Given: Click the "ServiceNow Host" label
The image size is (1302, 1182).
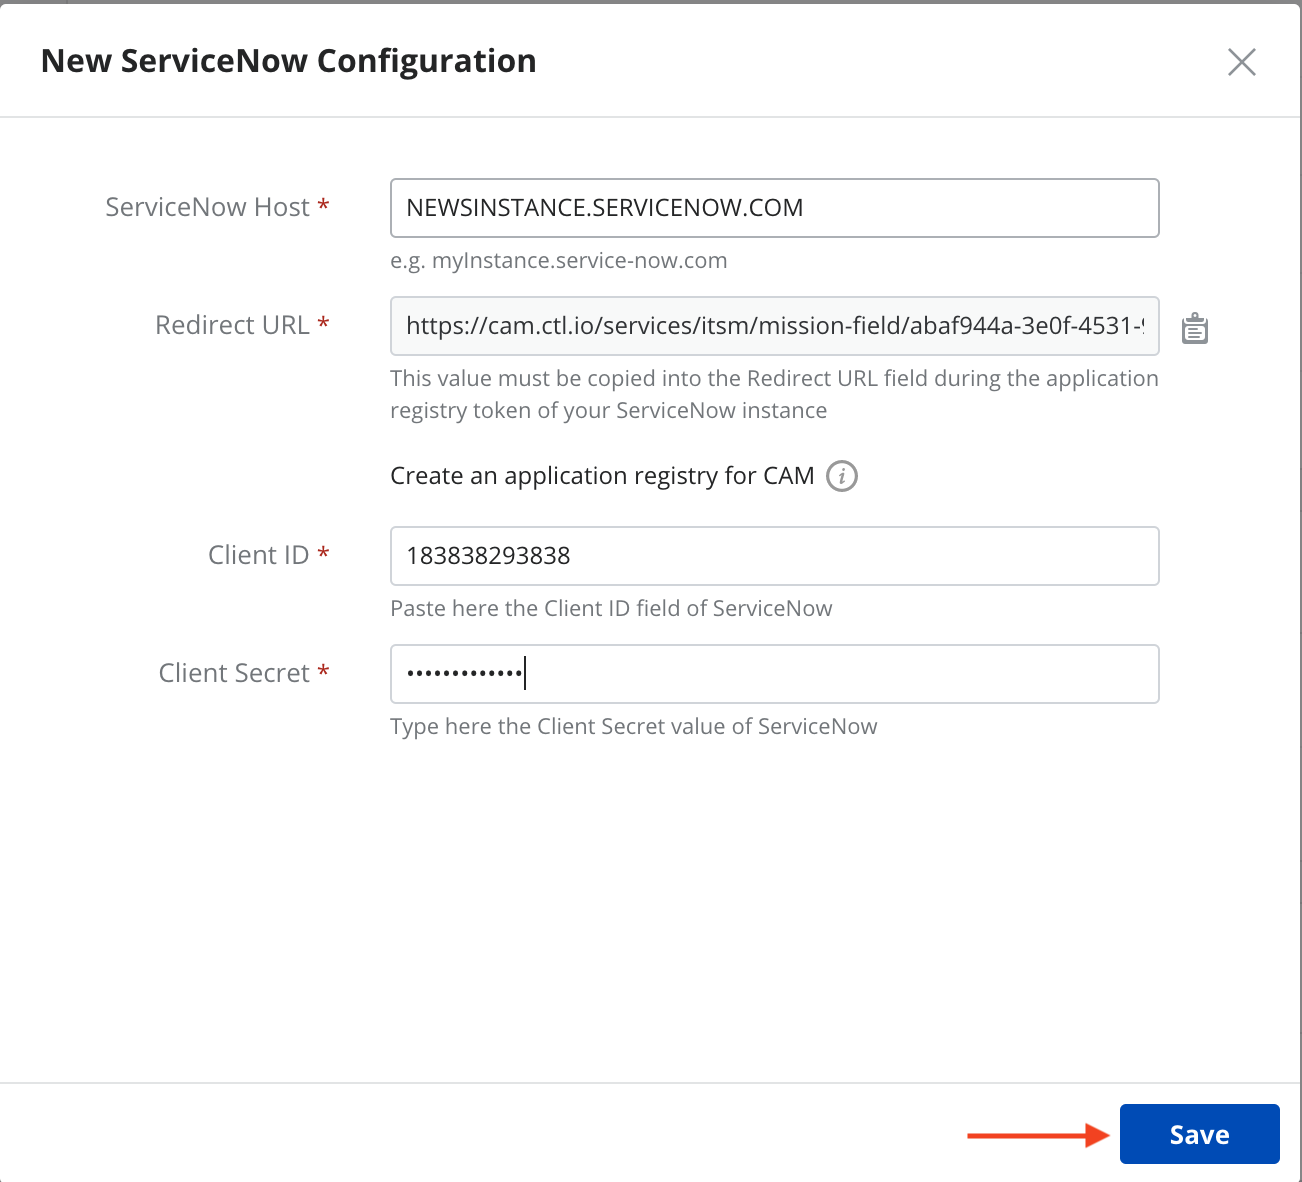Looking at the screenshot, I should pos(208,207).
